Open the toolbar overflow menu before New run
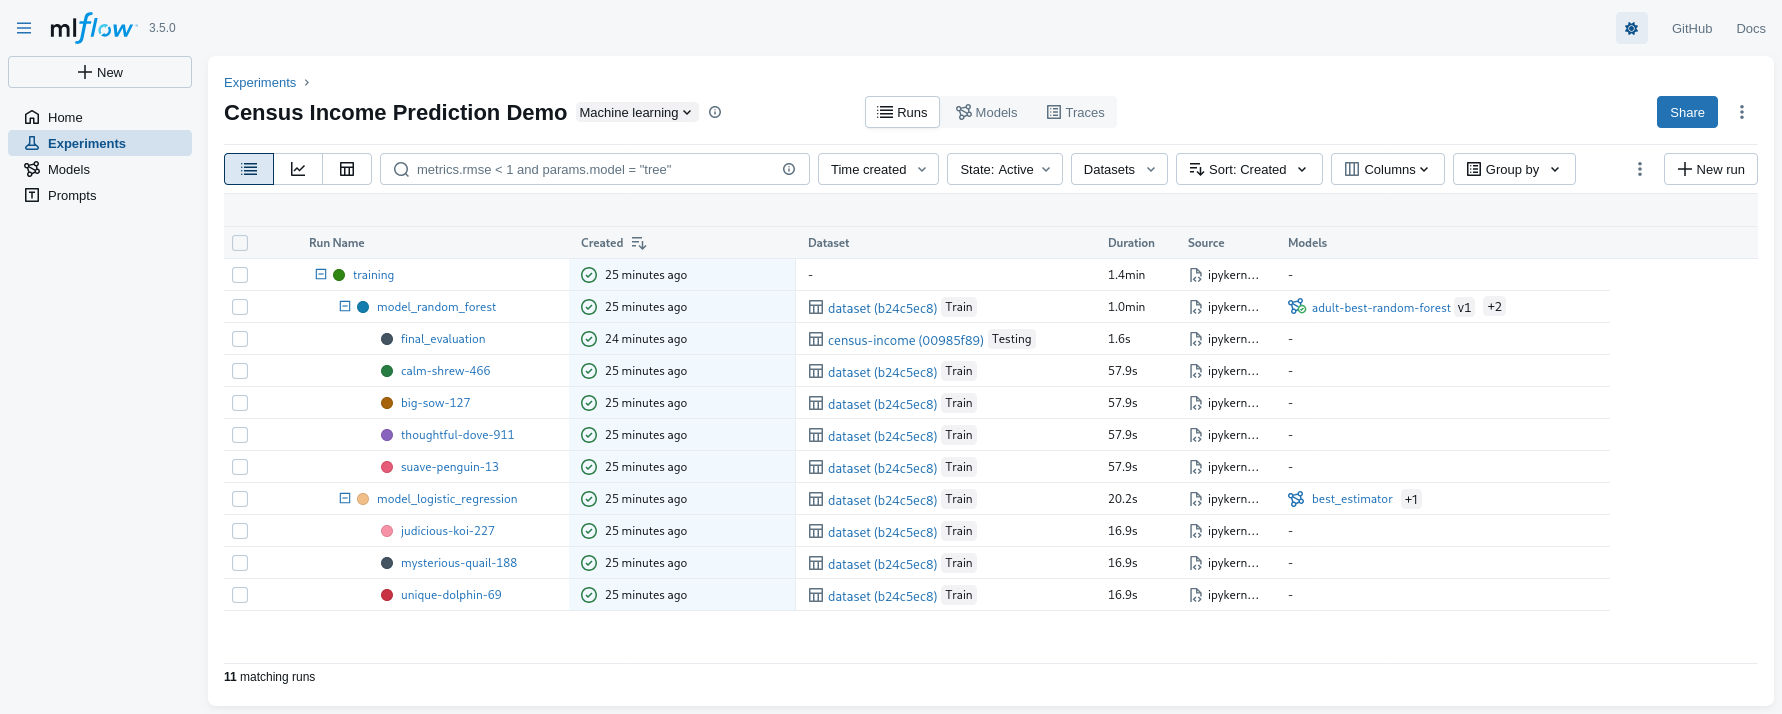1782x714 pixels. [1639, 169]
